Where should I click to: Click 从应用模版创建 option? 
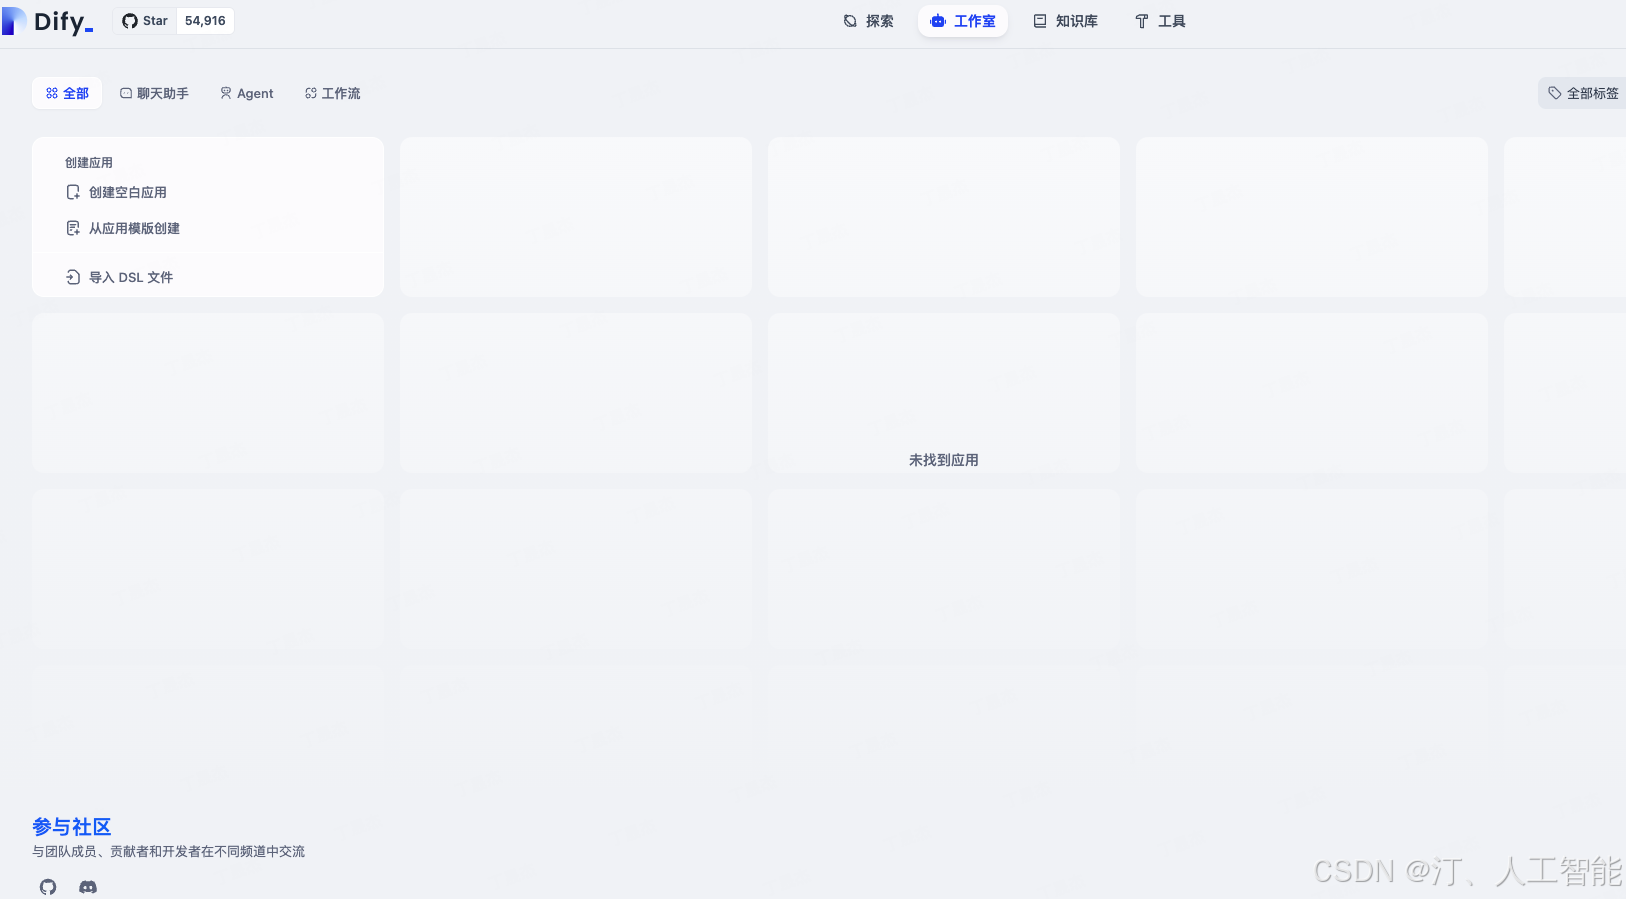tap(134, 228)
